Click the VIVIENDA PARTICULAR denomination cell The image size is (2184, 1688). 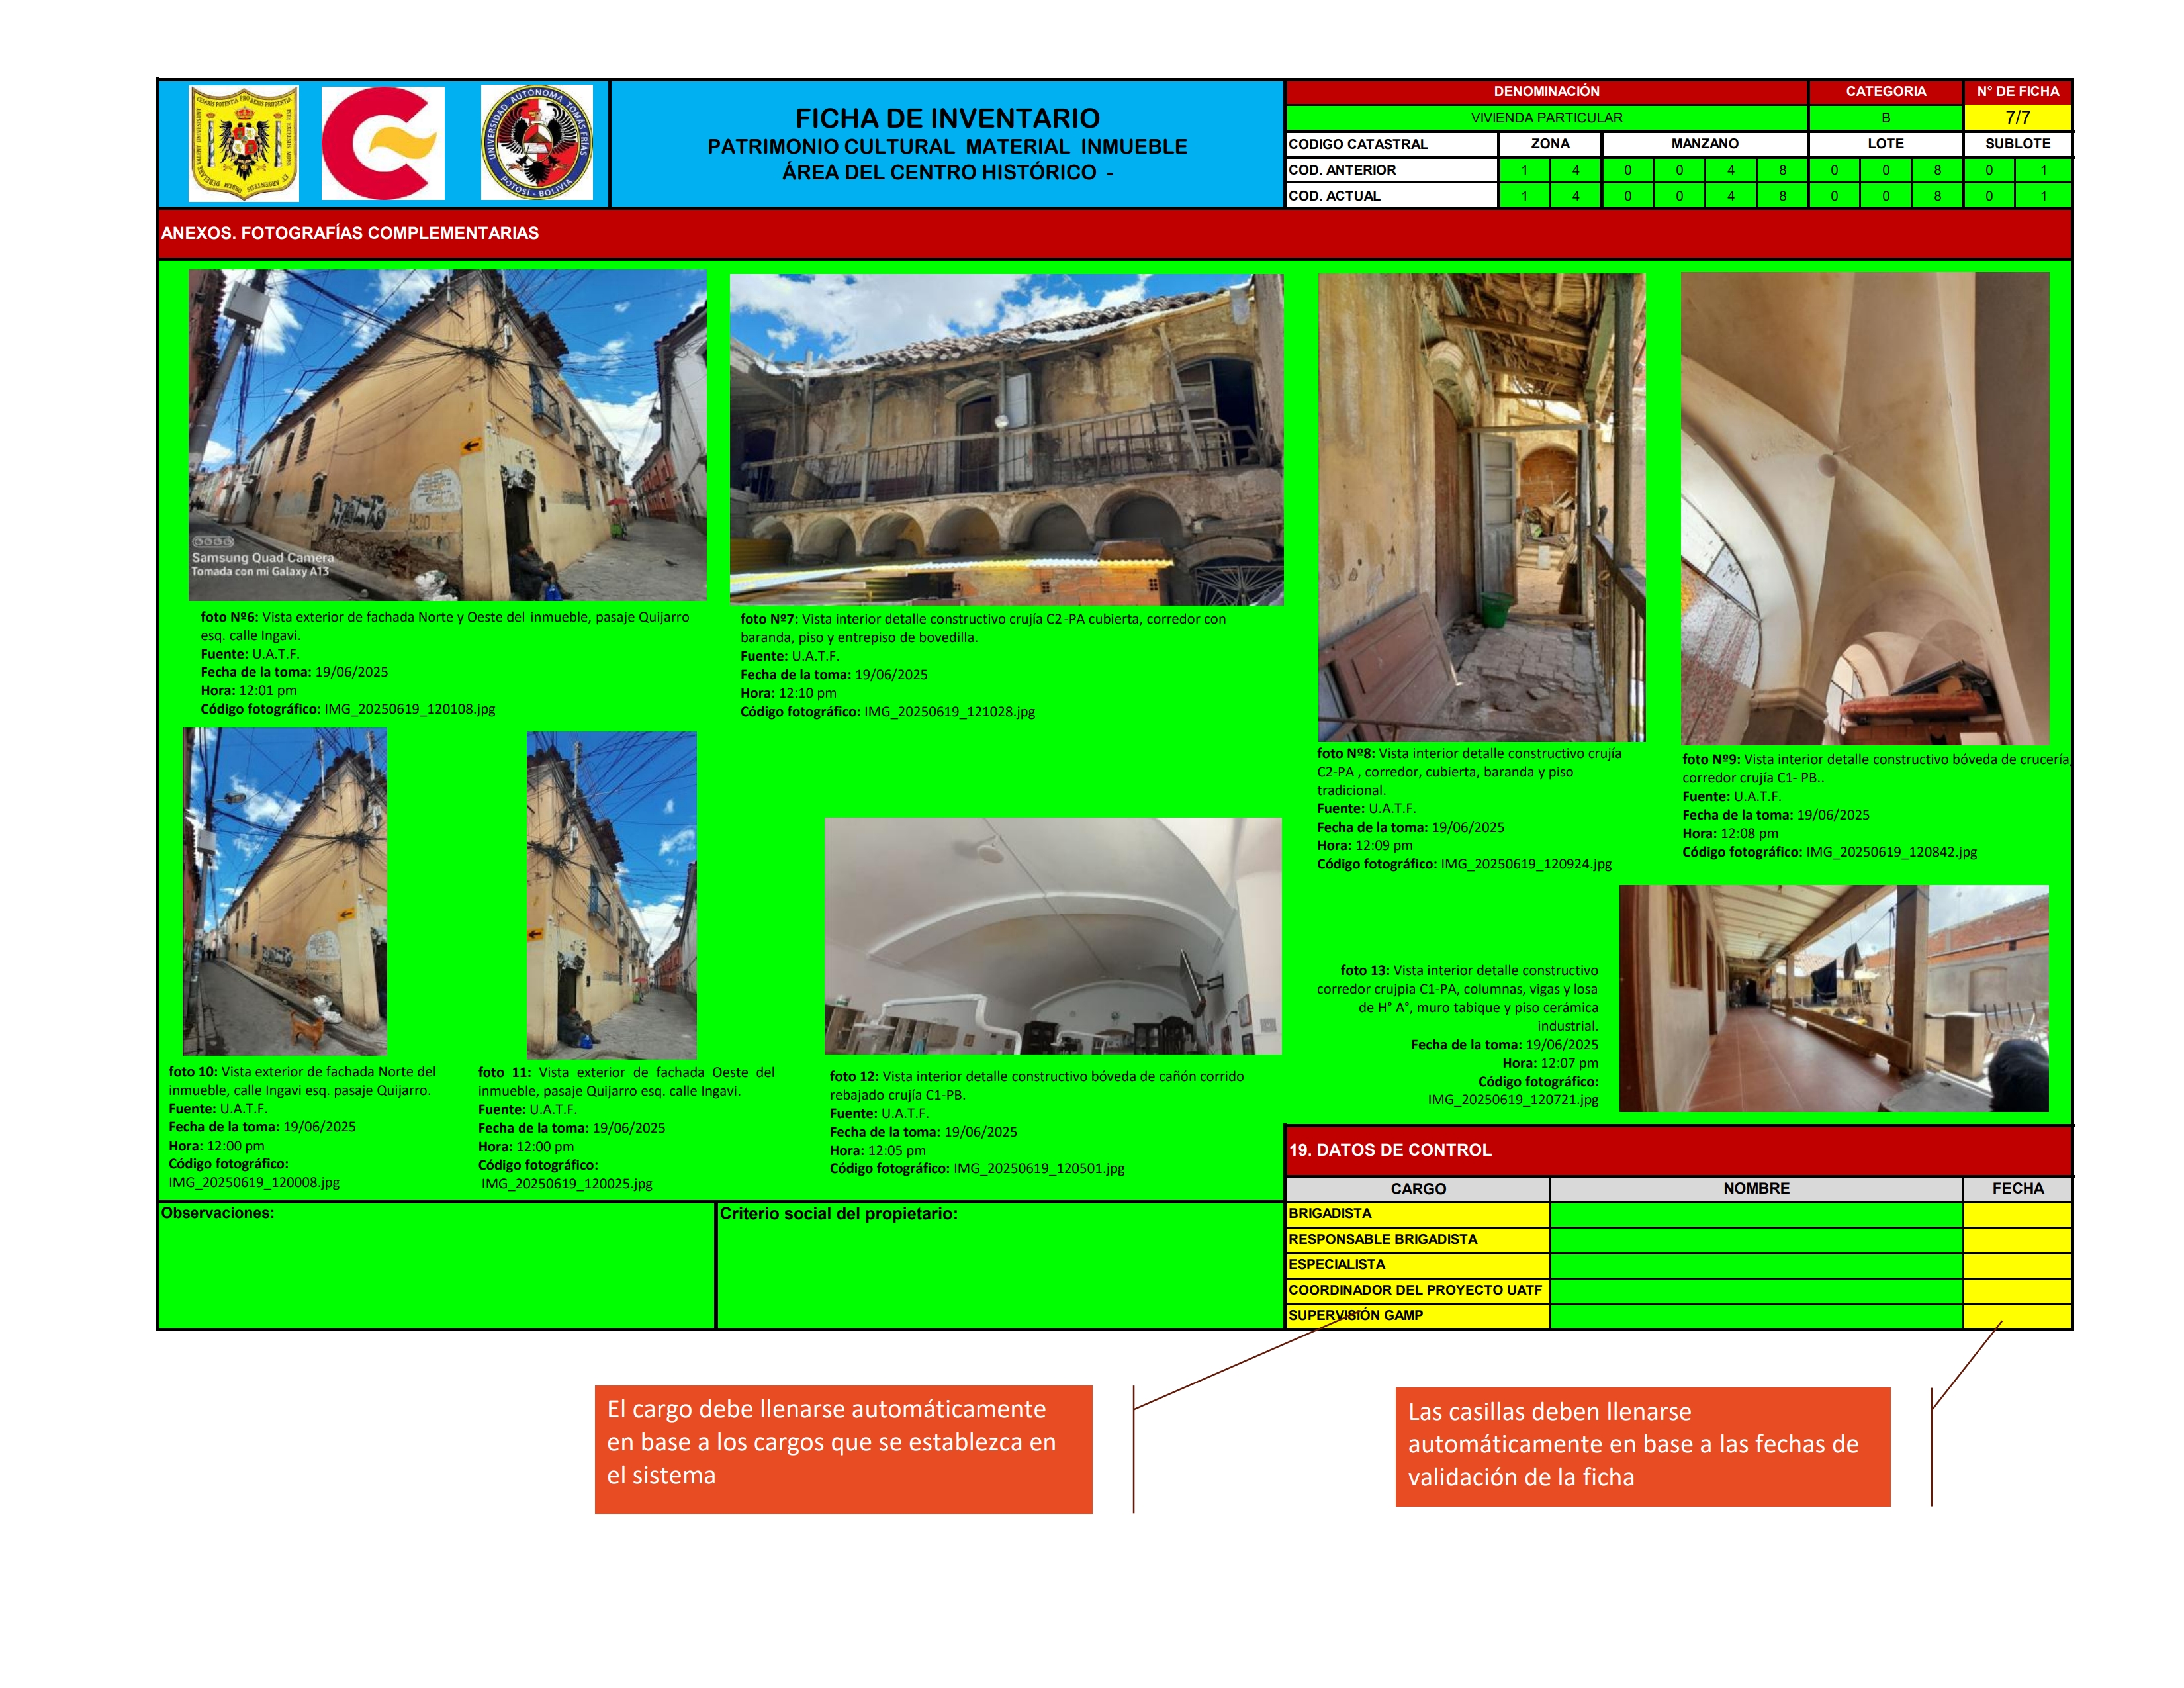coord(1546,117)
